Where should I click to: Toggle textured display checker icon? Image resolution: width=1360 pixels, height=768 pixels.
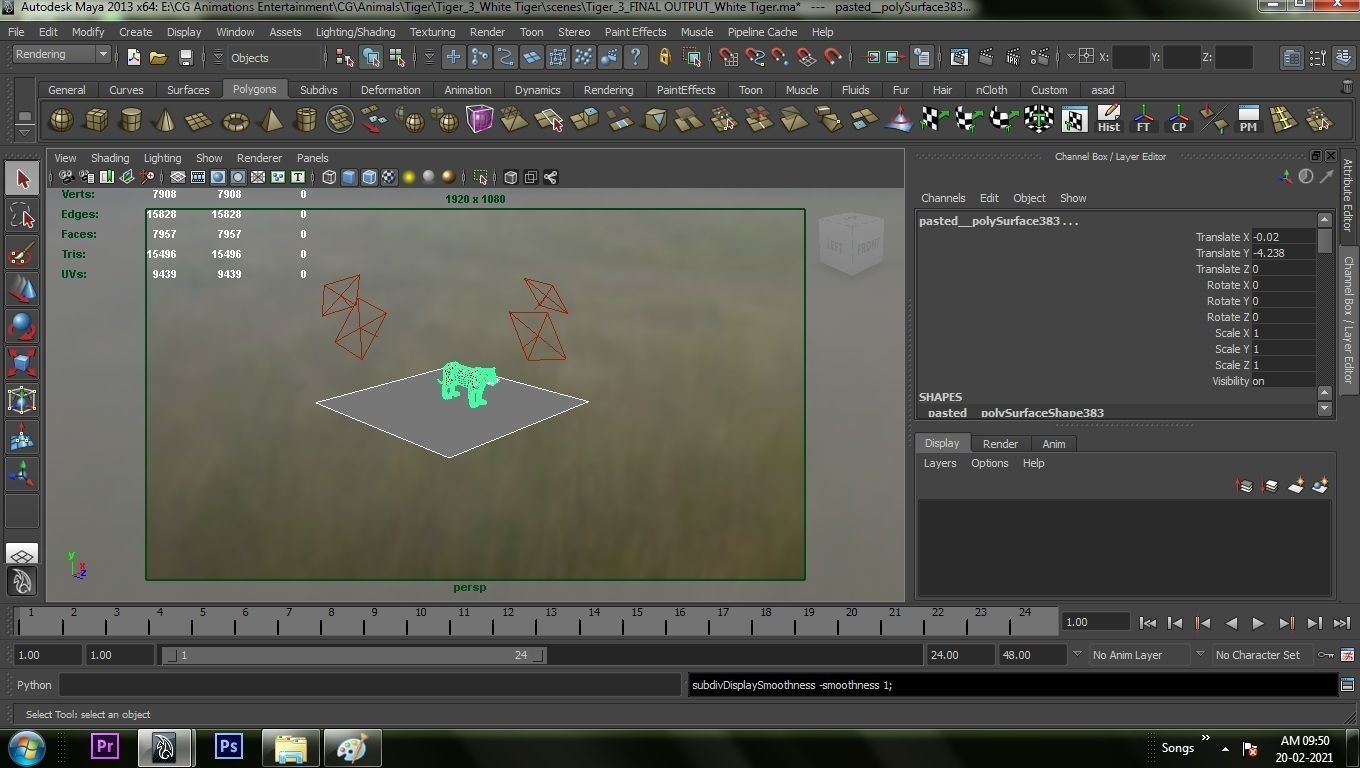[x=389, y=177]
